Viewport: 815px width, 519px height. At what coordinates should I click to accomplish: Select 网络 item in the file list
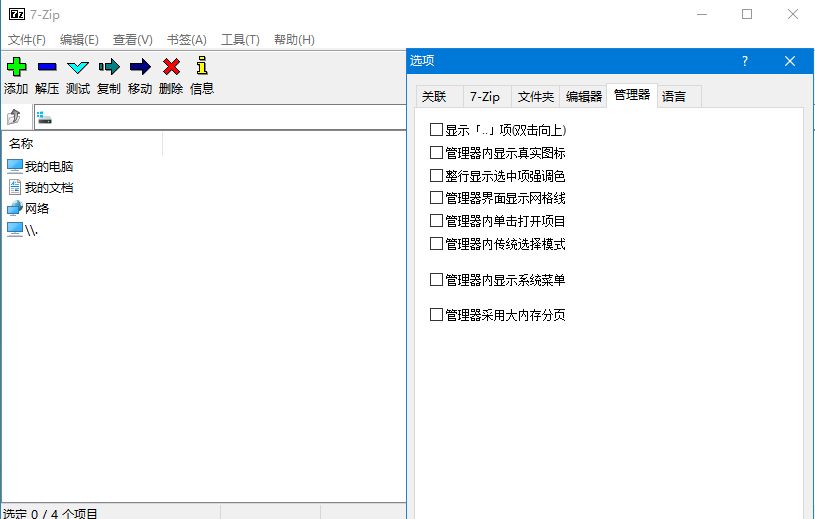tap(37, 208)
